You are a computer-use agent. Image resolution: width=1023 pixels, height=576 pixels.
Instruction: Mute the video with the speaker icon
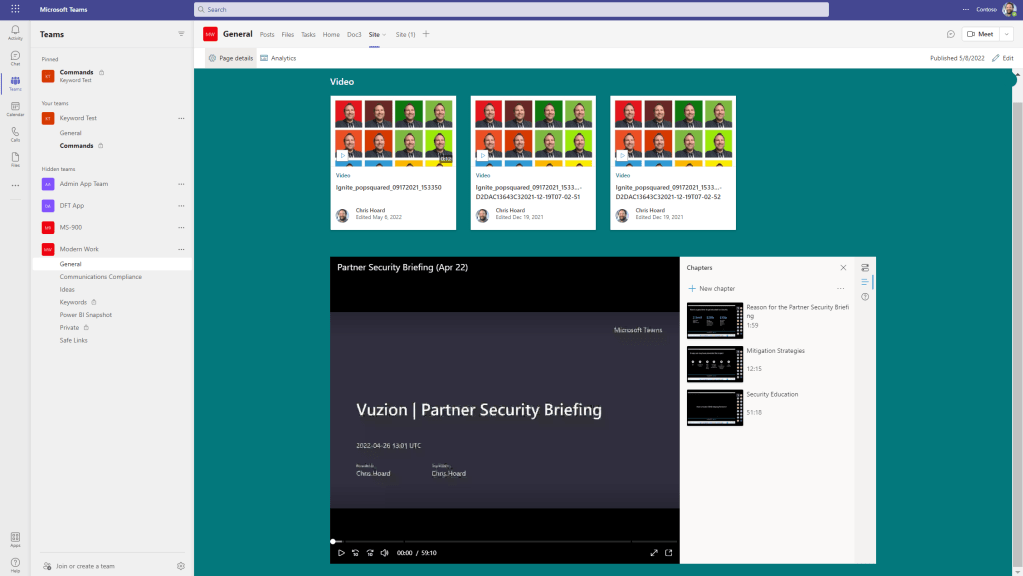pyautogui.click(x=384, y=552)
